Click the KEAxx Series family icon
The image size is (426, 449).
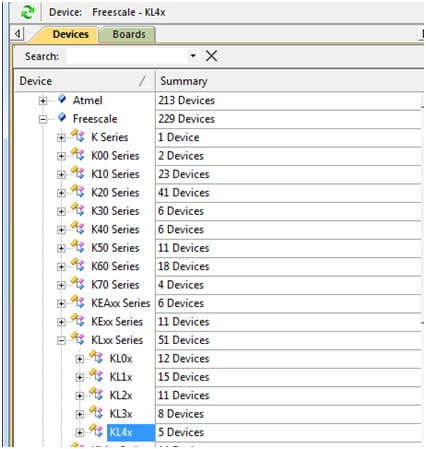[78, 301]
